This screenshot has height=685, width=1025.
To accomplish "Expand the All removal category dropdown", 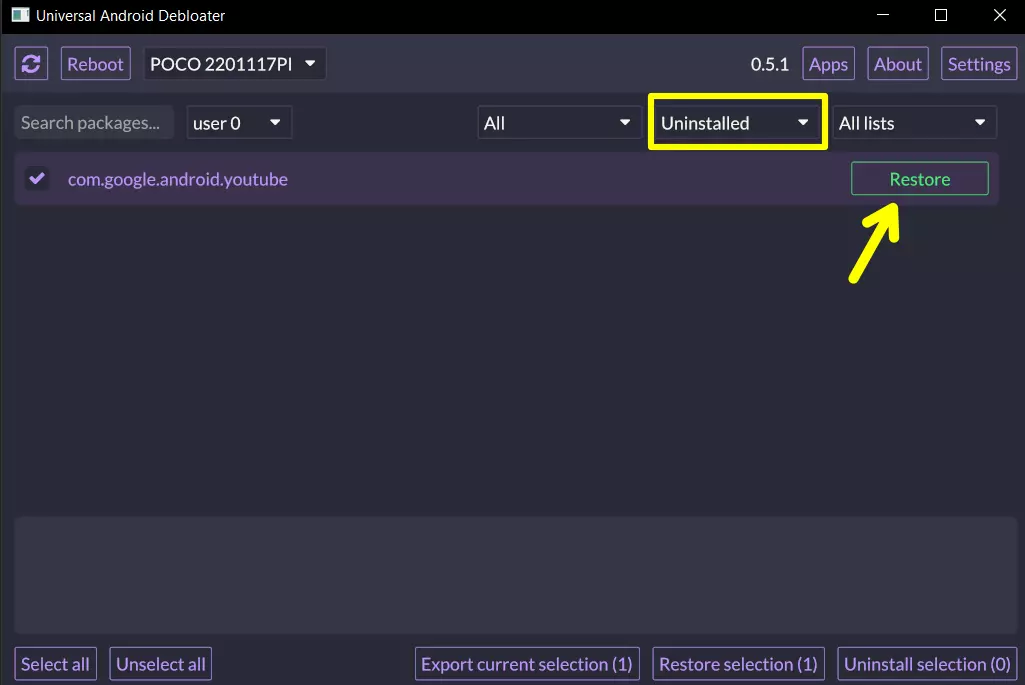I will (x=558, y=123).
